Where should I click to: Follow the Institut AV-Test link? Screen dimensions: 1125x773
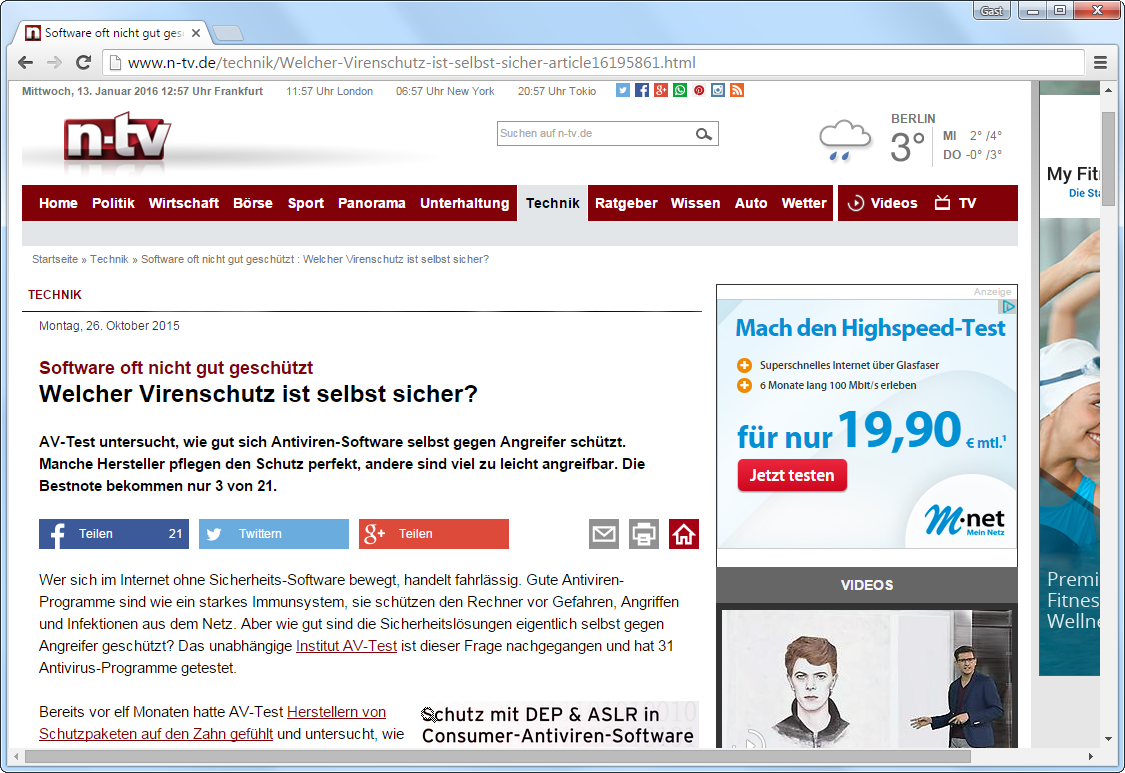[x=346, y=646]
